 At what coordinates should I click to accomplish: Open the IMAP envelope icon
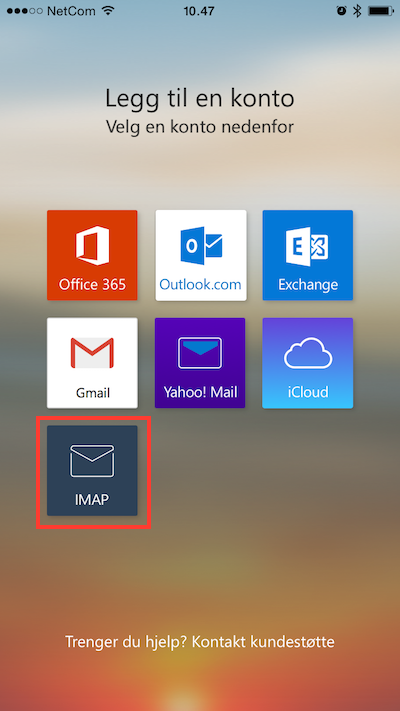92,461
